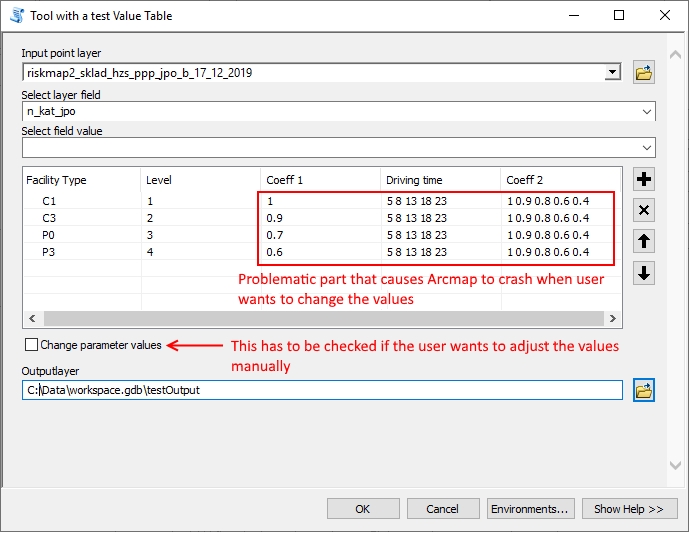The image size is (690, 534).
Task: Browse for Outputlayer location folder icon
Action: pos(643,390)
